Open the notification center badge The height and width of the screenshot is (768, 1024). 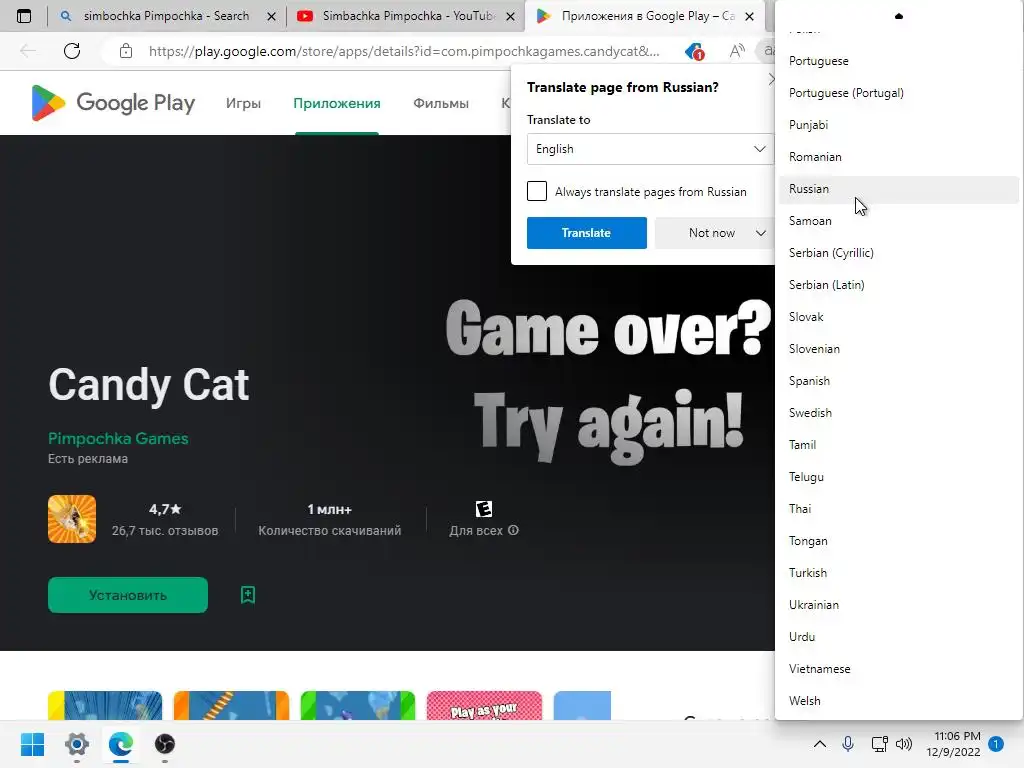pyautogui.click(x=996, y=744)
